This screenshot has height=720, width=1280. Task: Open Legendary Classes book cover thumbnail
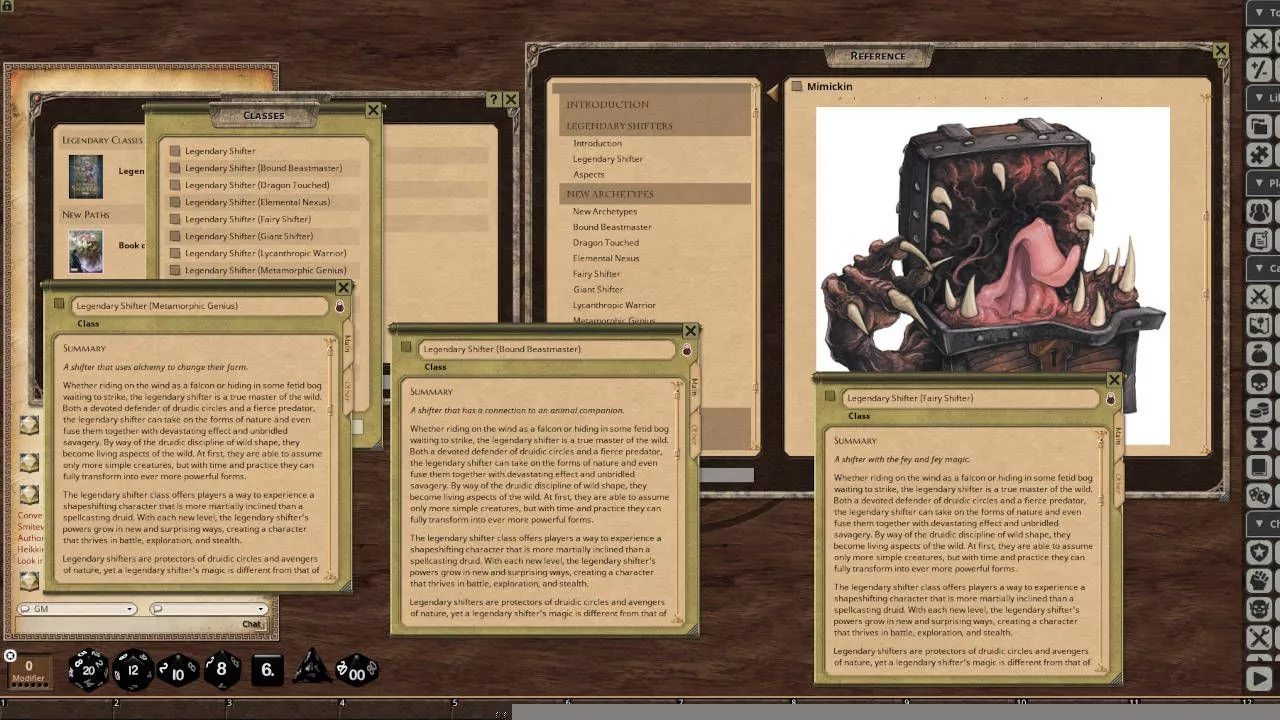coord(85,175)
